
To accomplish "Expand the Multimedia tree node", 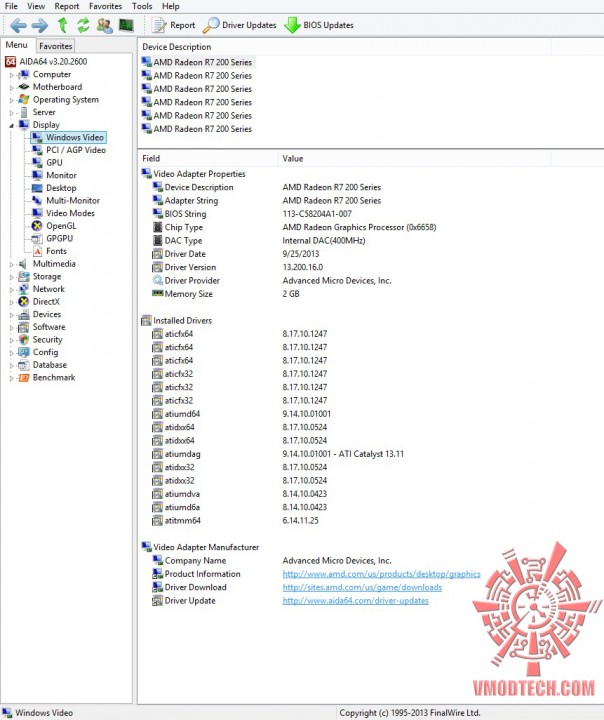I will pos(12,264).
